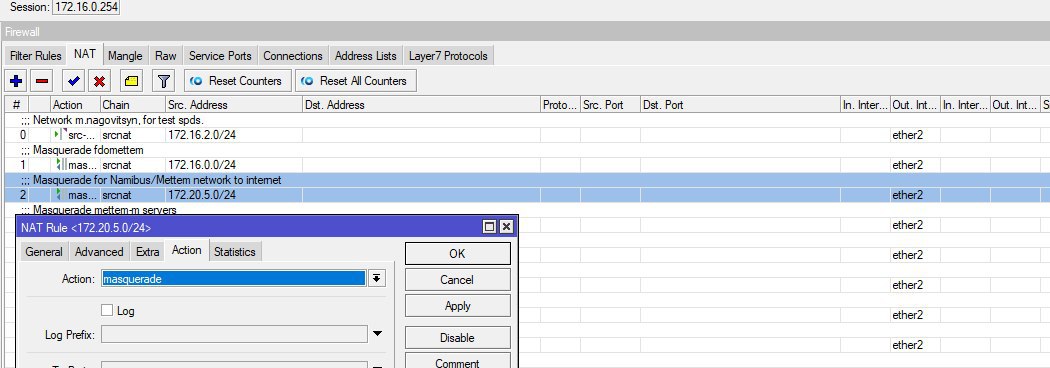Click the Session address field
This screenshot has height=368, width=1050.
pyautogui.click(x=86, y=7)
